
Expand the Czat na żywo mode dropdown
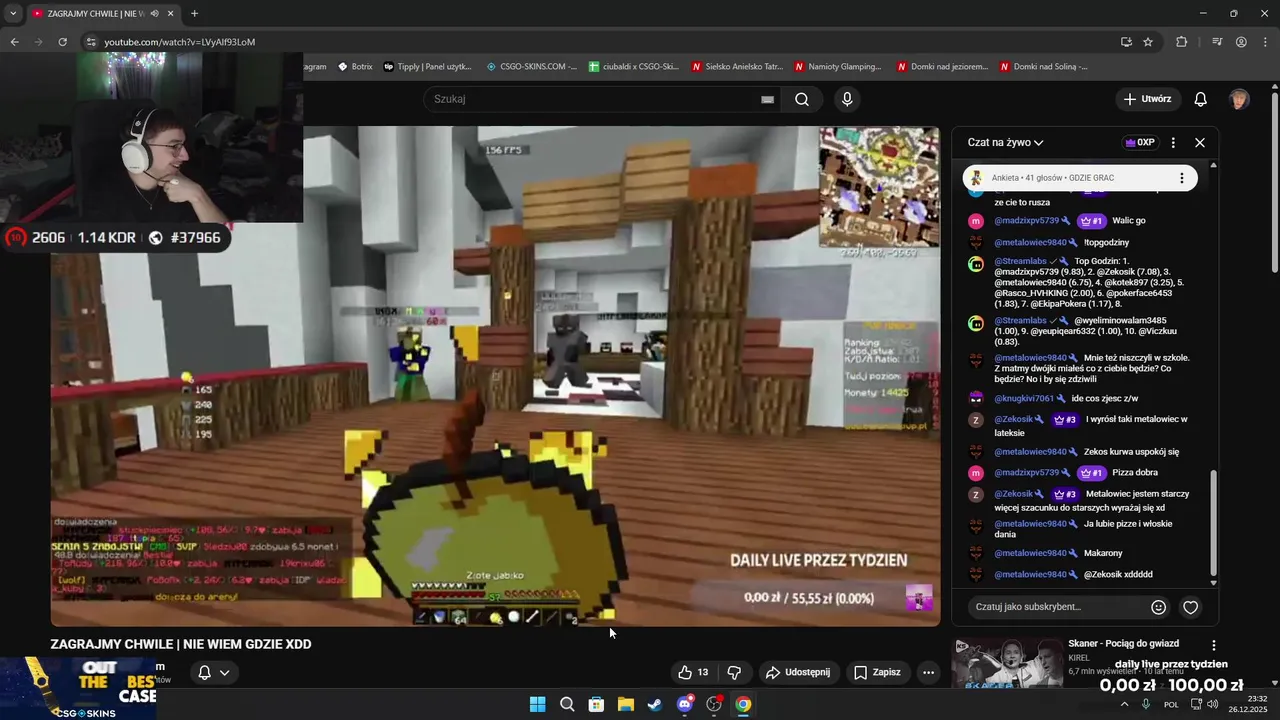(1005, 143)
